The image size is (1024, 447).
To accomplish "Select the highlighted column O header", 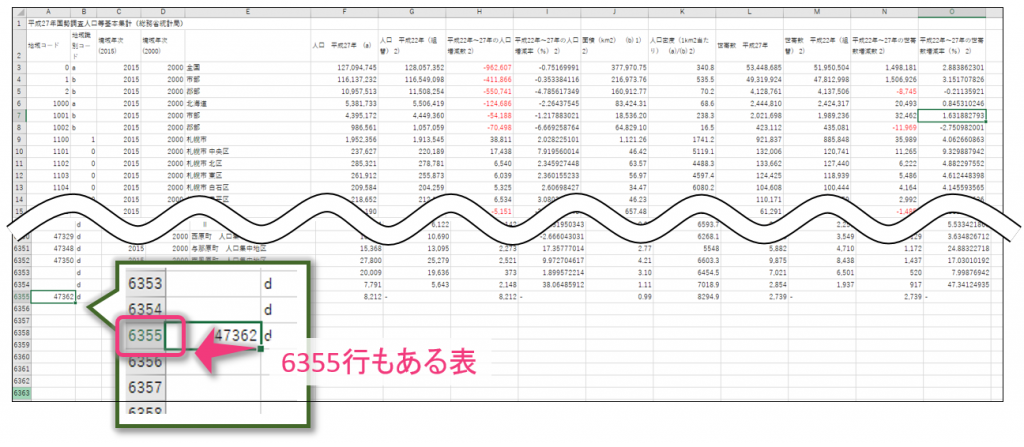I will [x=950, y=8].
